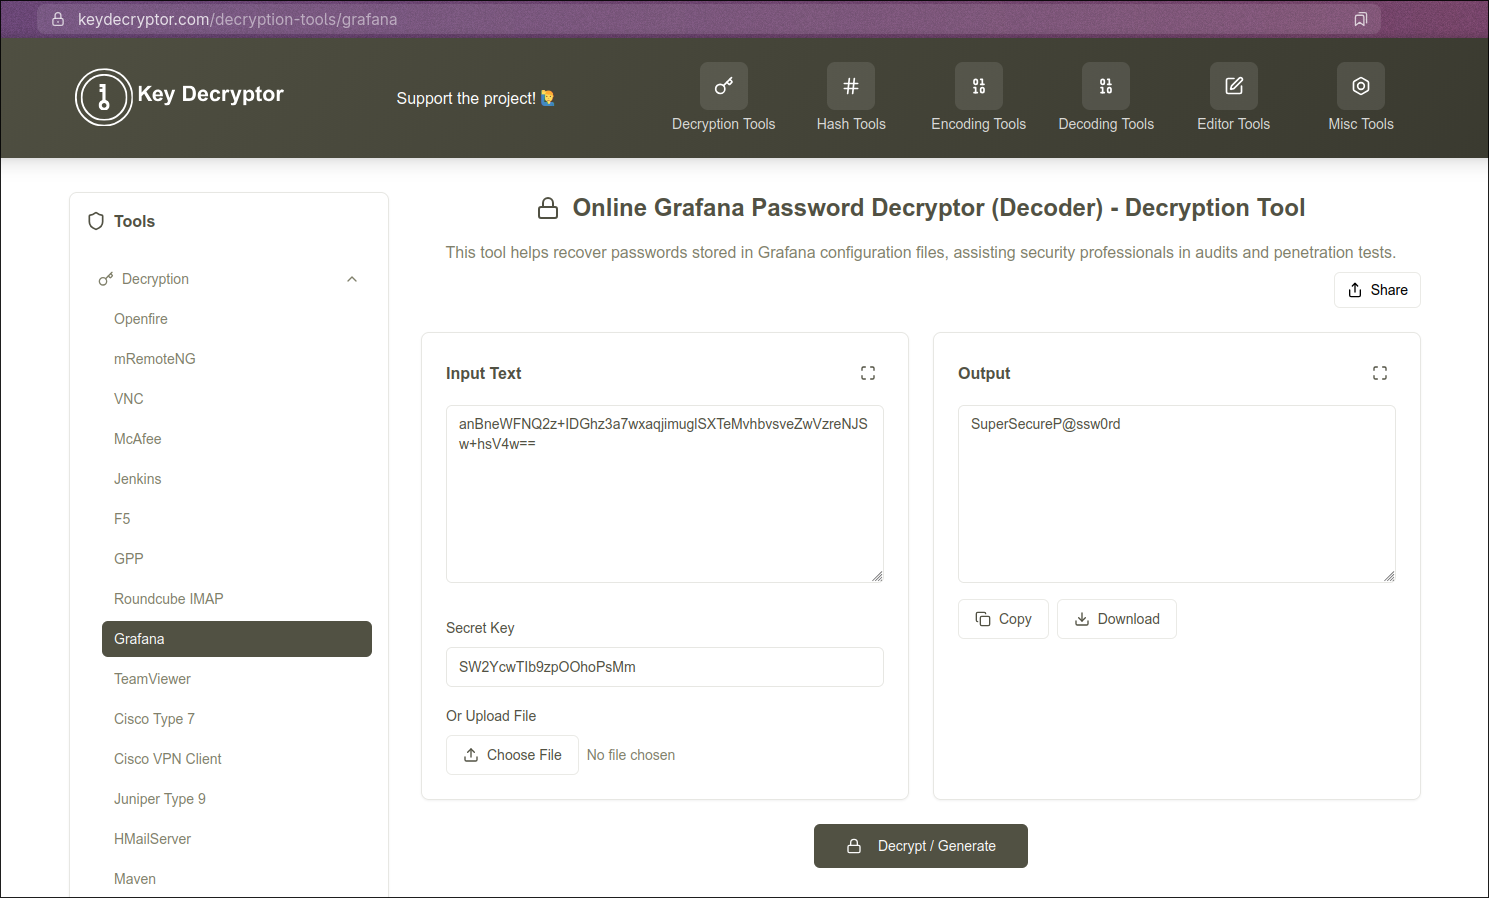Select Jenkins in the sidebar
The image size is (1489, 898).
(137, 479)
